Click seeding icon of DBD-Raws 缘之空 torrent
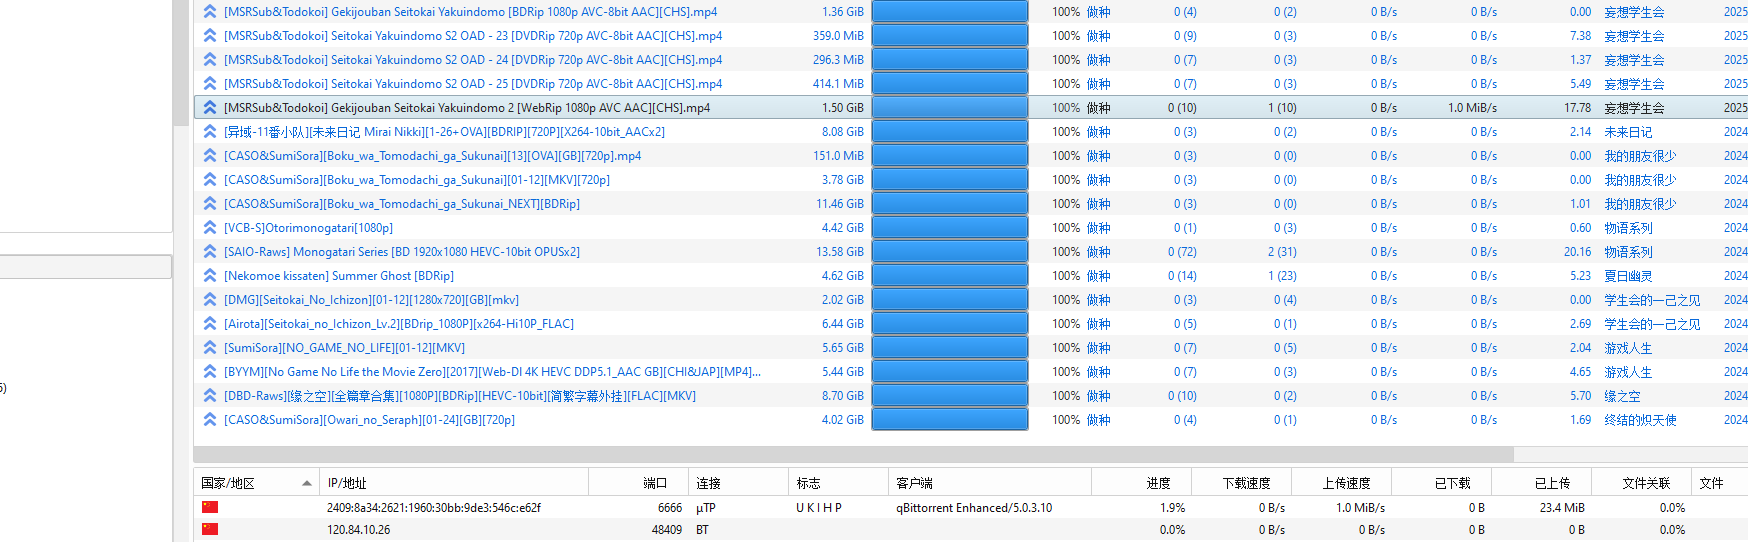1748x542 pixels. (x=210, y=396)
